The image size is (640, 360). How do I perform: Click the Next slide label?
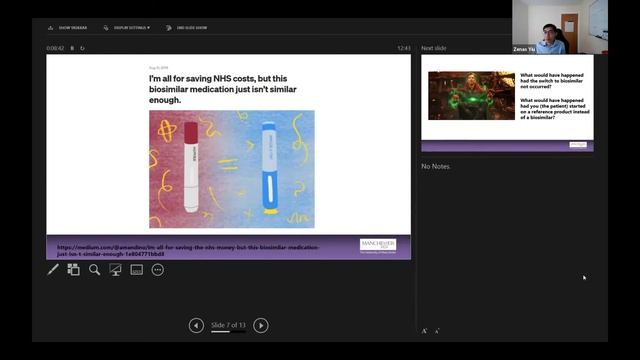[x=433, y=48]
